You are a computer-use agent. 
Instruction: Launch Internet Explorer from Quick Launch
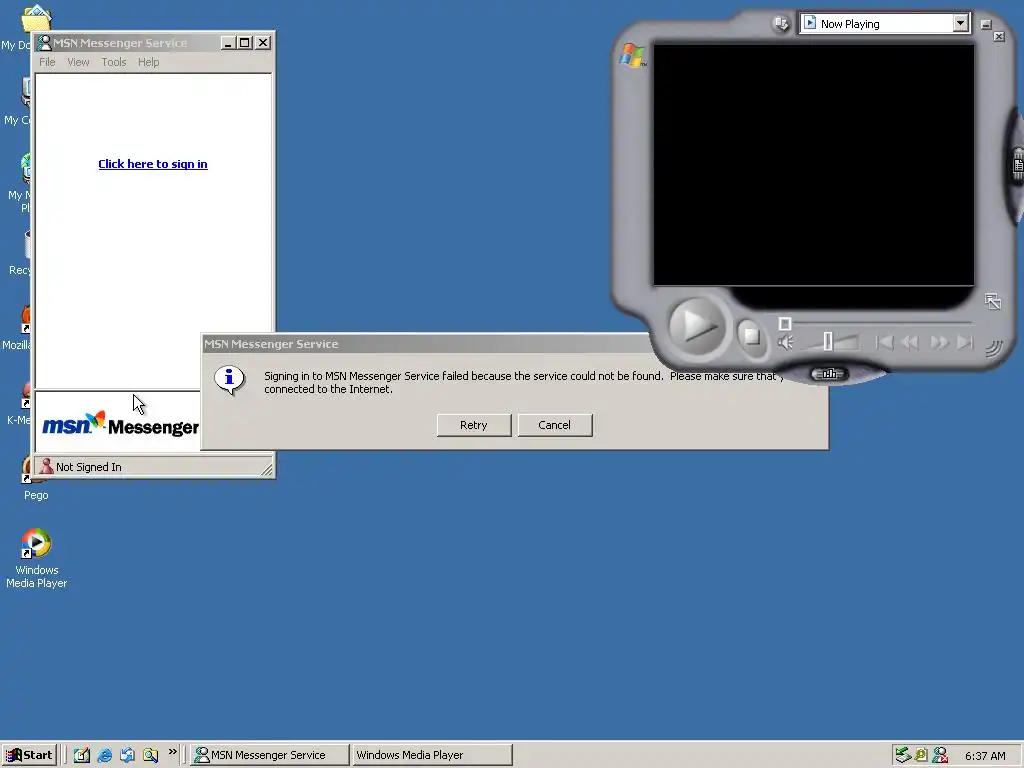click(104, 755)
